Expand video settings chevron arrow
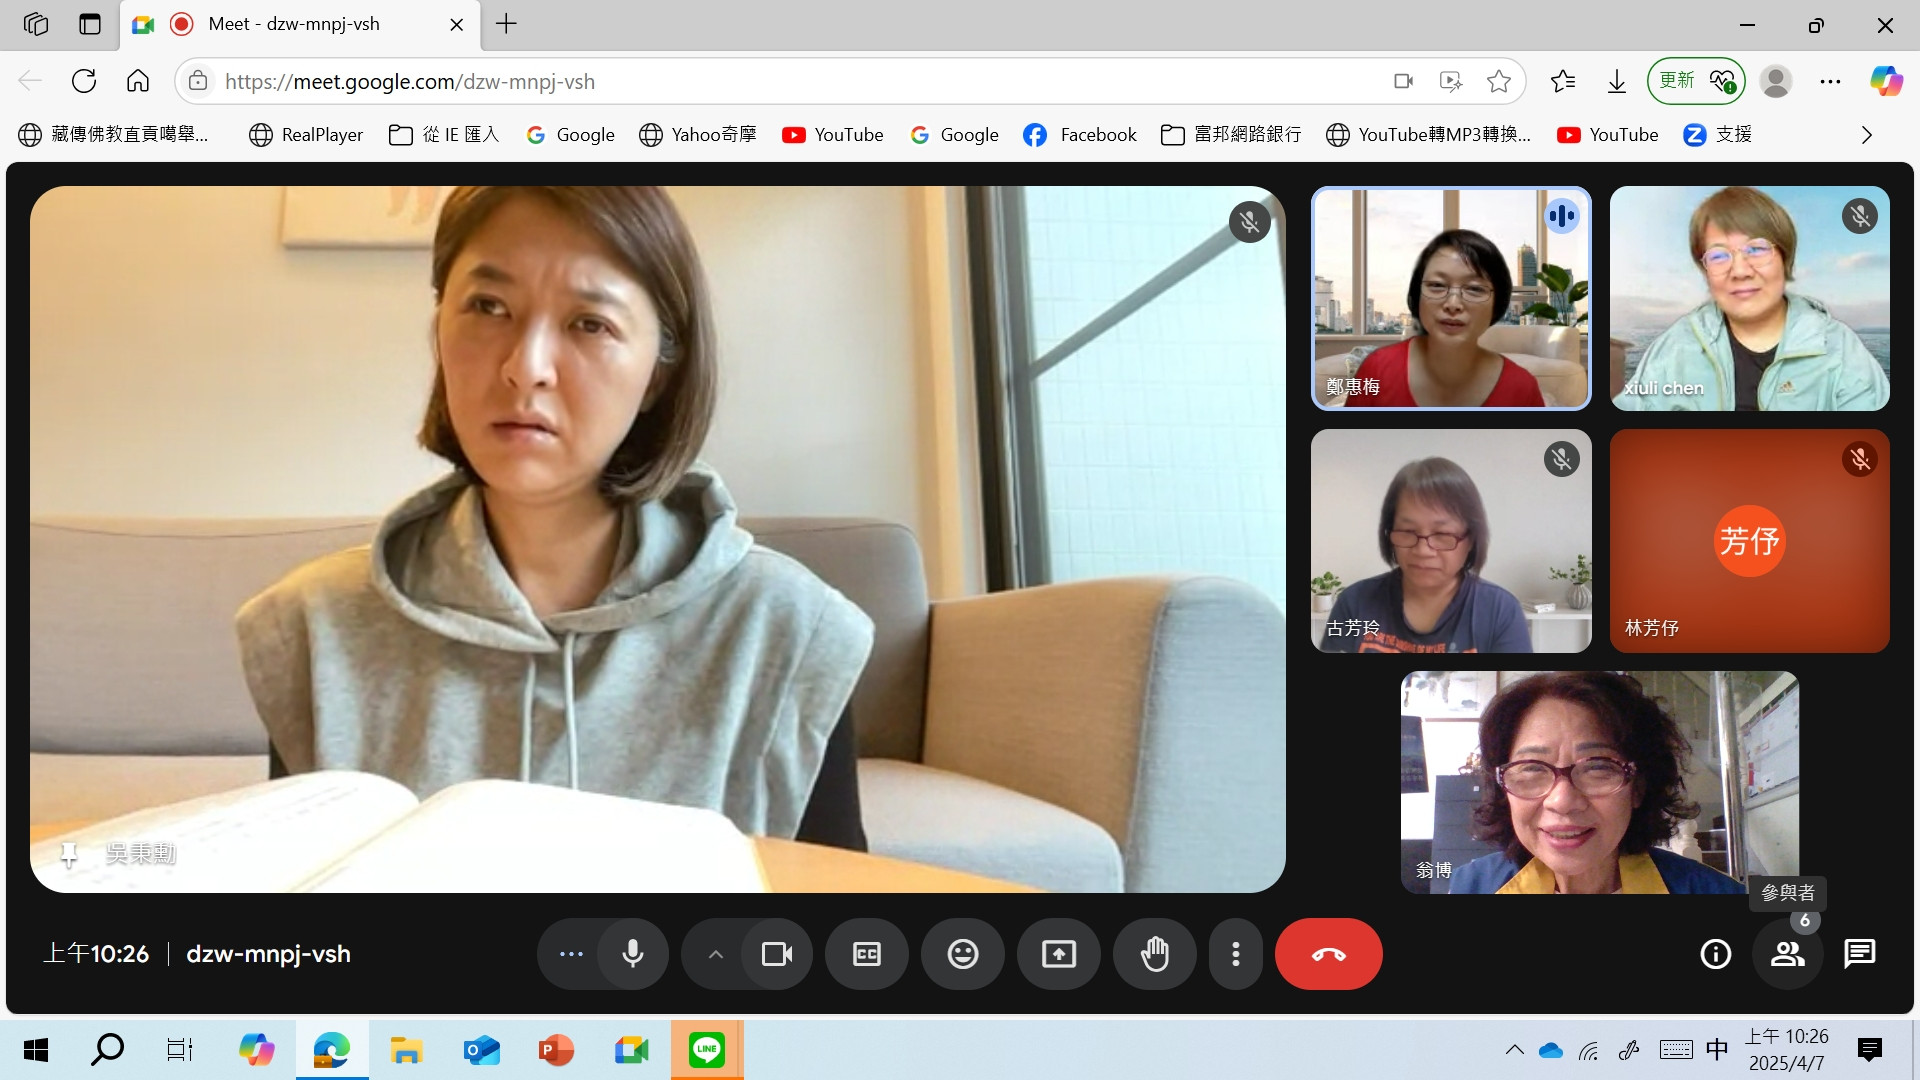Screen dimensions: 1920x1080 coord(715,954)
